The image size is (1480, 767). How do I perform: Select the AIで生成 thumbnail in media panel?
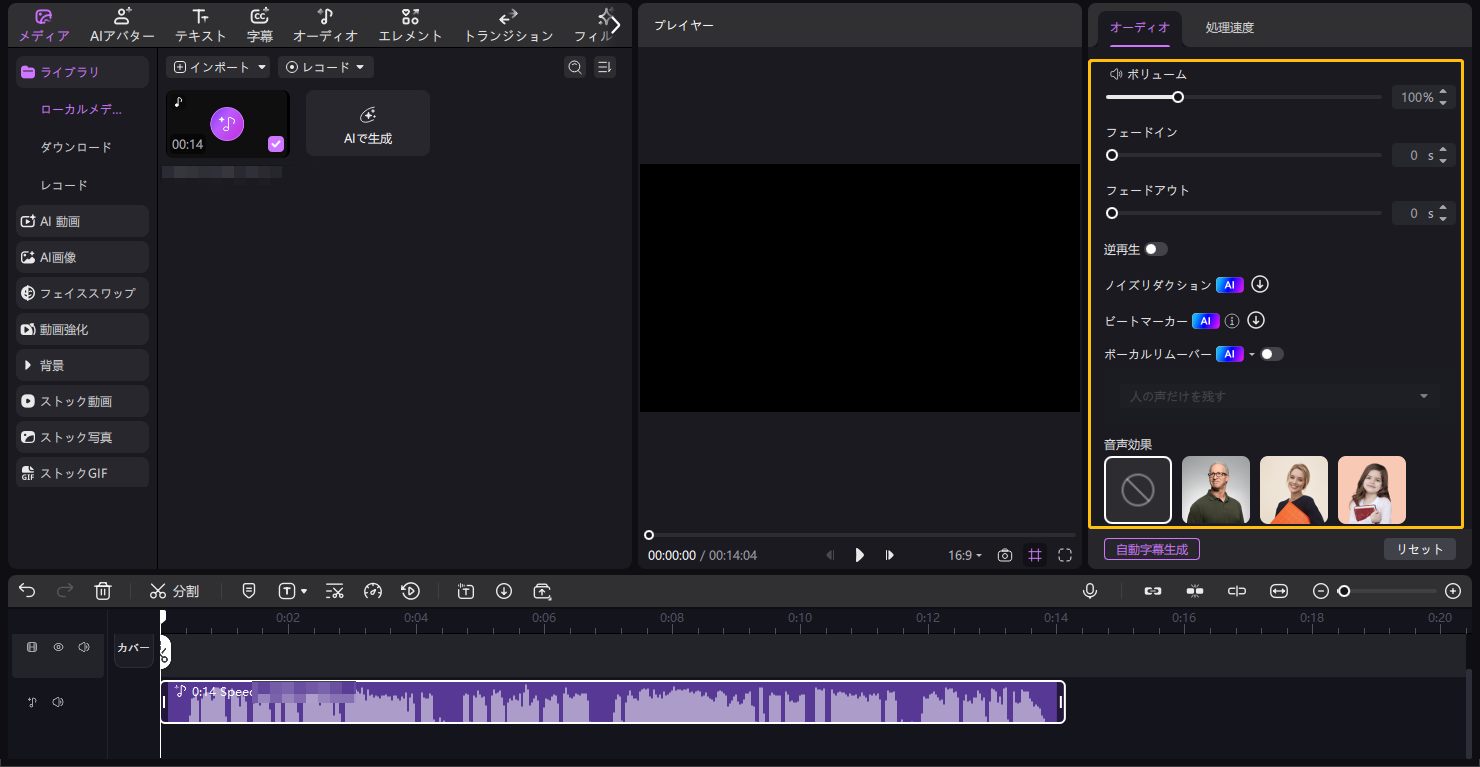tap(367, 123)
